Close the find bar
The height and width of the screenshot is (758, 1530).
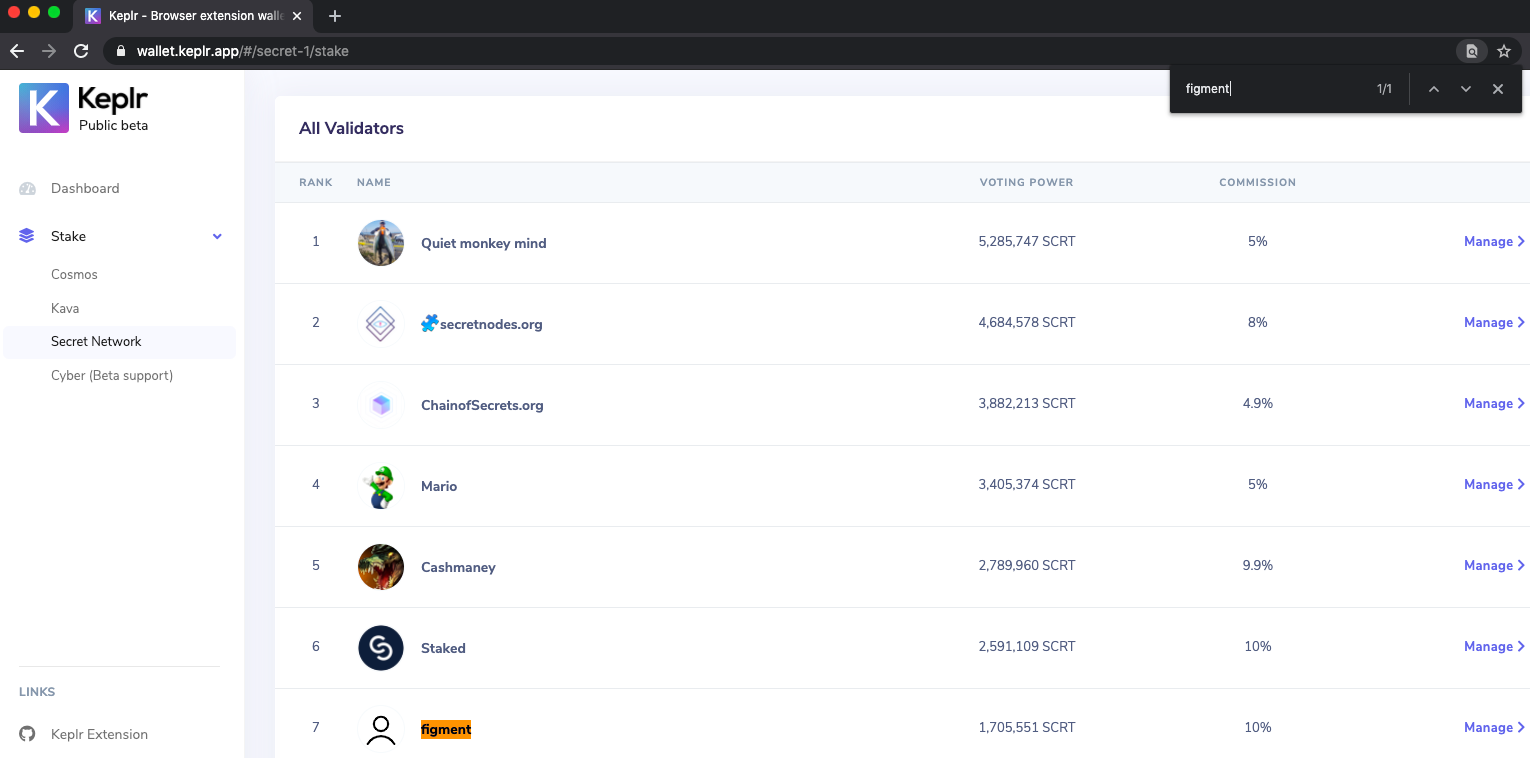point(1498,89)
